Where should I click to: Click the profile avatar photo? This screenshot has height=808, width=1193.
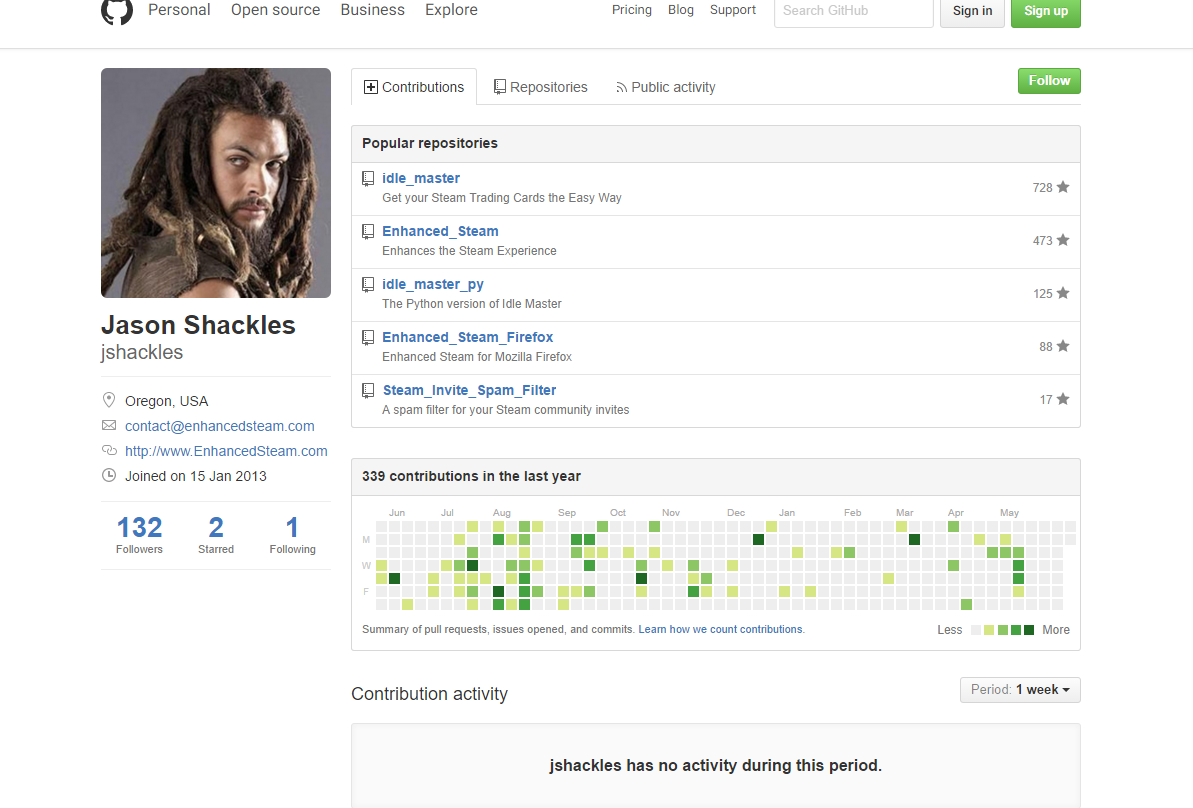[x=216, y=183]
